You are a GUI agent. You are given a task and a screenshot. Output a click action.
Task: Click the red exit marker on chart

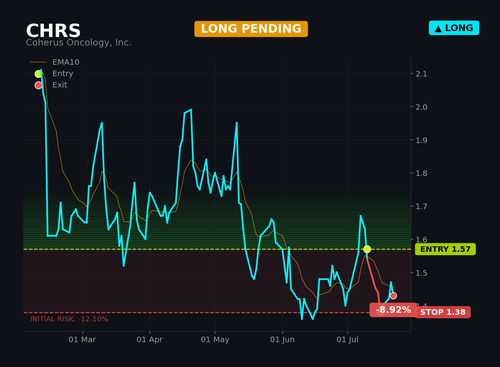tap(393, 296)
